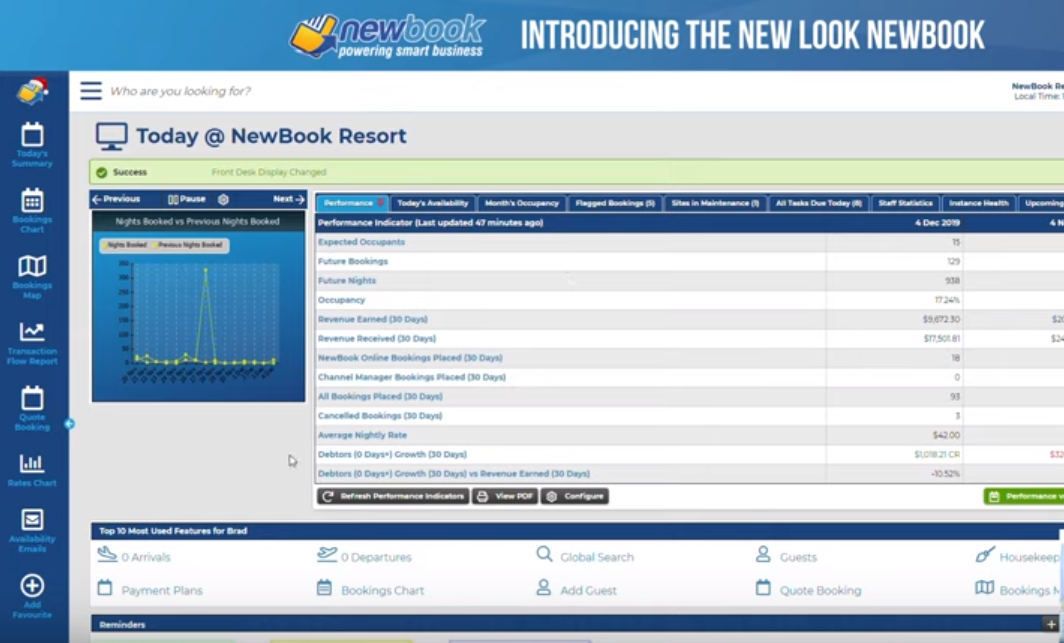This screenshot has height=643, width=1064.
Task: Click Revenue Received (30 Days) link
Action: coord(377,338)
